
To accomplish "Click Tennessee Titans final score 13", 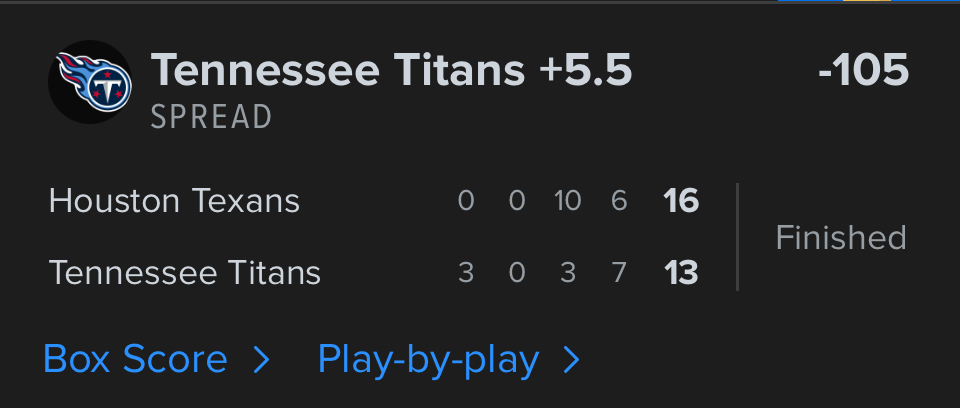I will tap(681, 272).
